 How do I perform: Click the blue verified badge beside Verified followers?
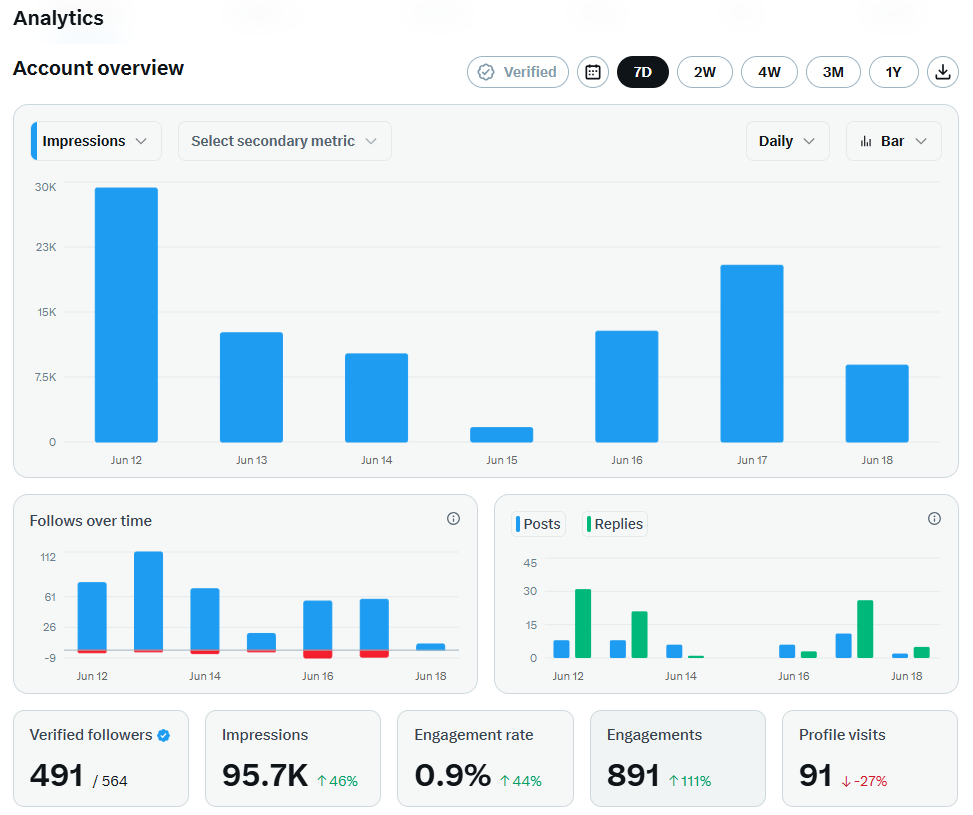coord(164,736)
